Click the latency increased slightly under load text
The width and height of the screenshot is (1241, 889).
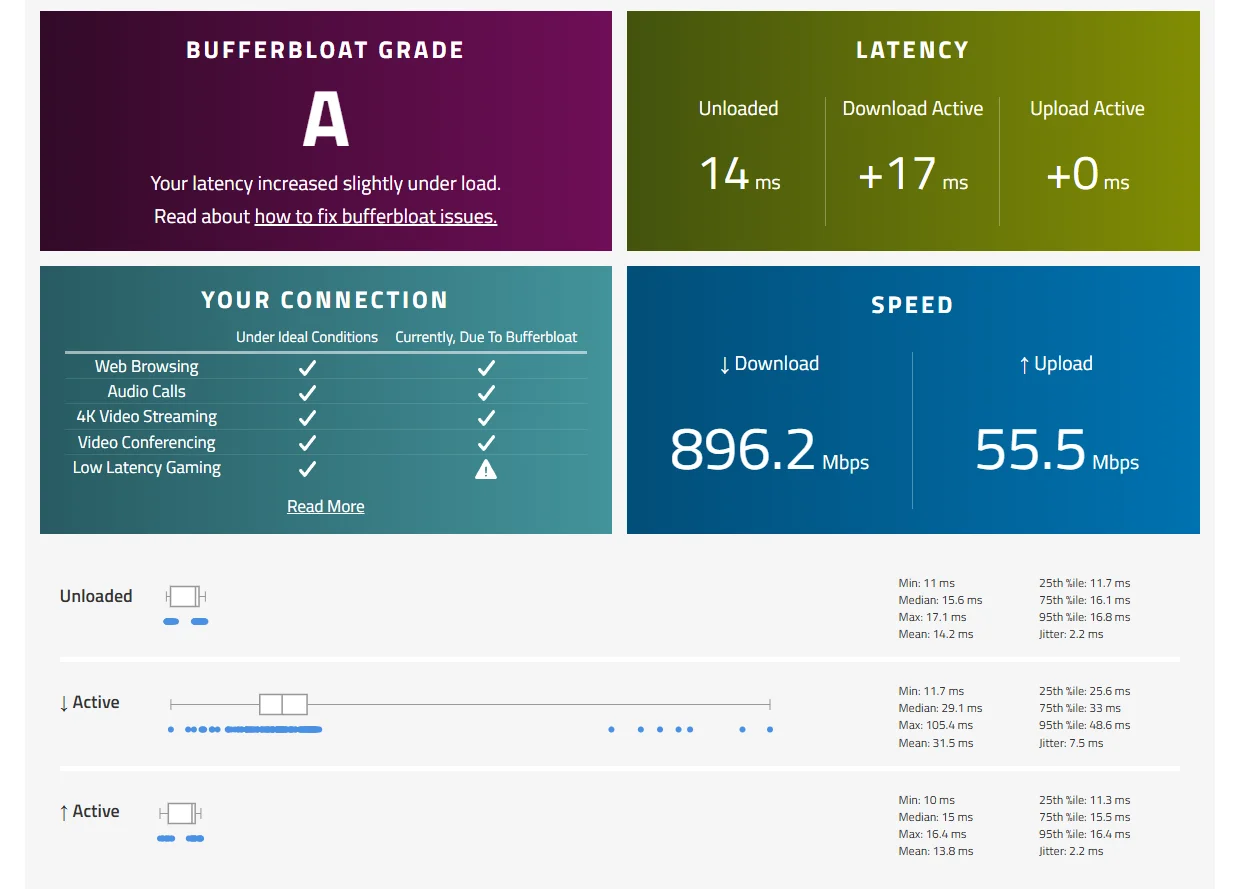tap(325, 184)
